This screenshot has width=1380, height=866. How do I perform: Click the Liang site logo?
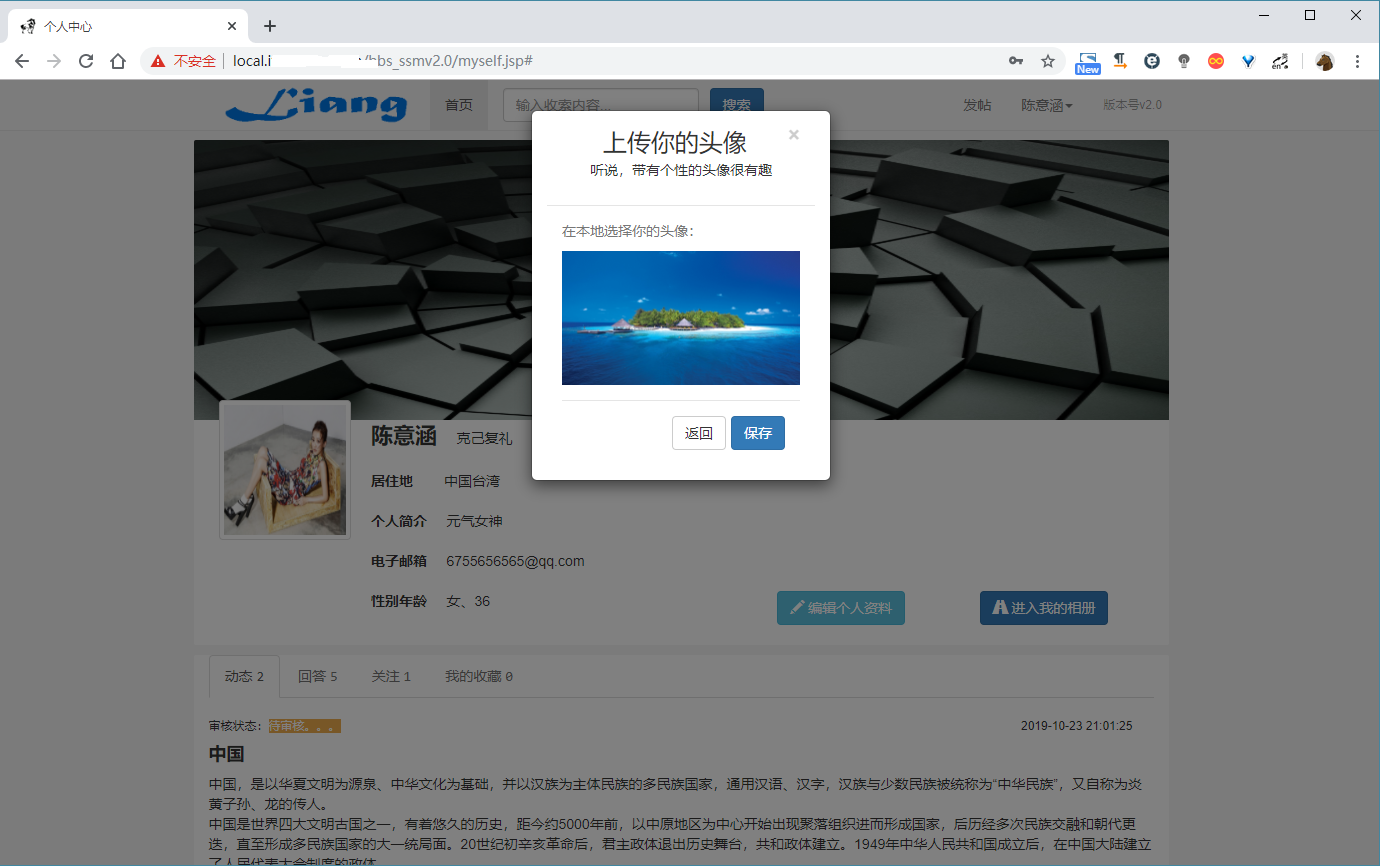click(x=316, y=105)
